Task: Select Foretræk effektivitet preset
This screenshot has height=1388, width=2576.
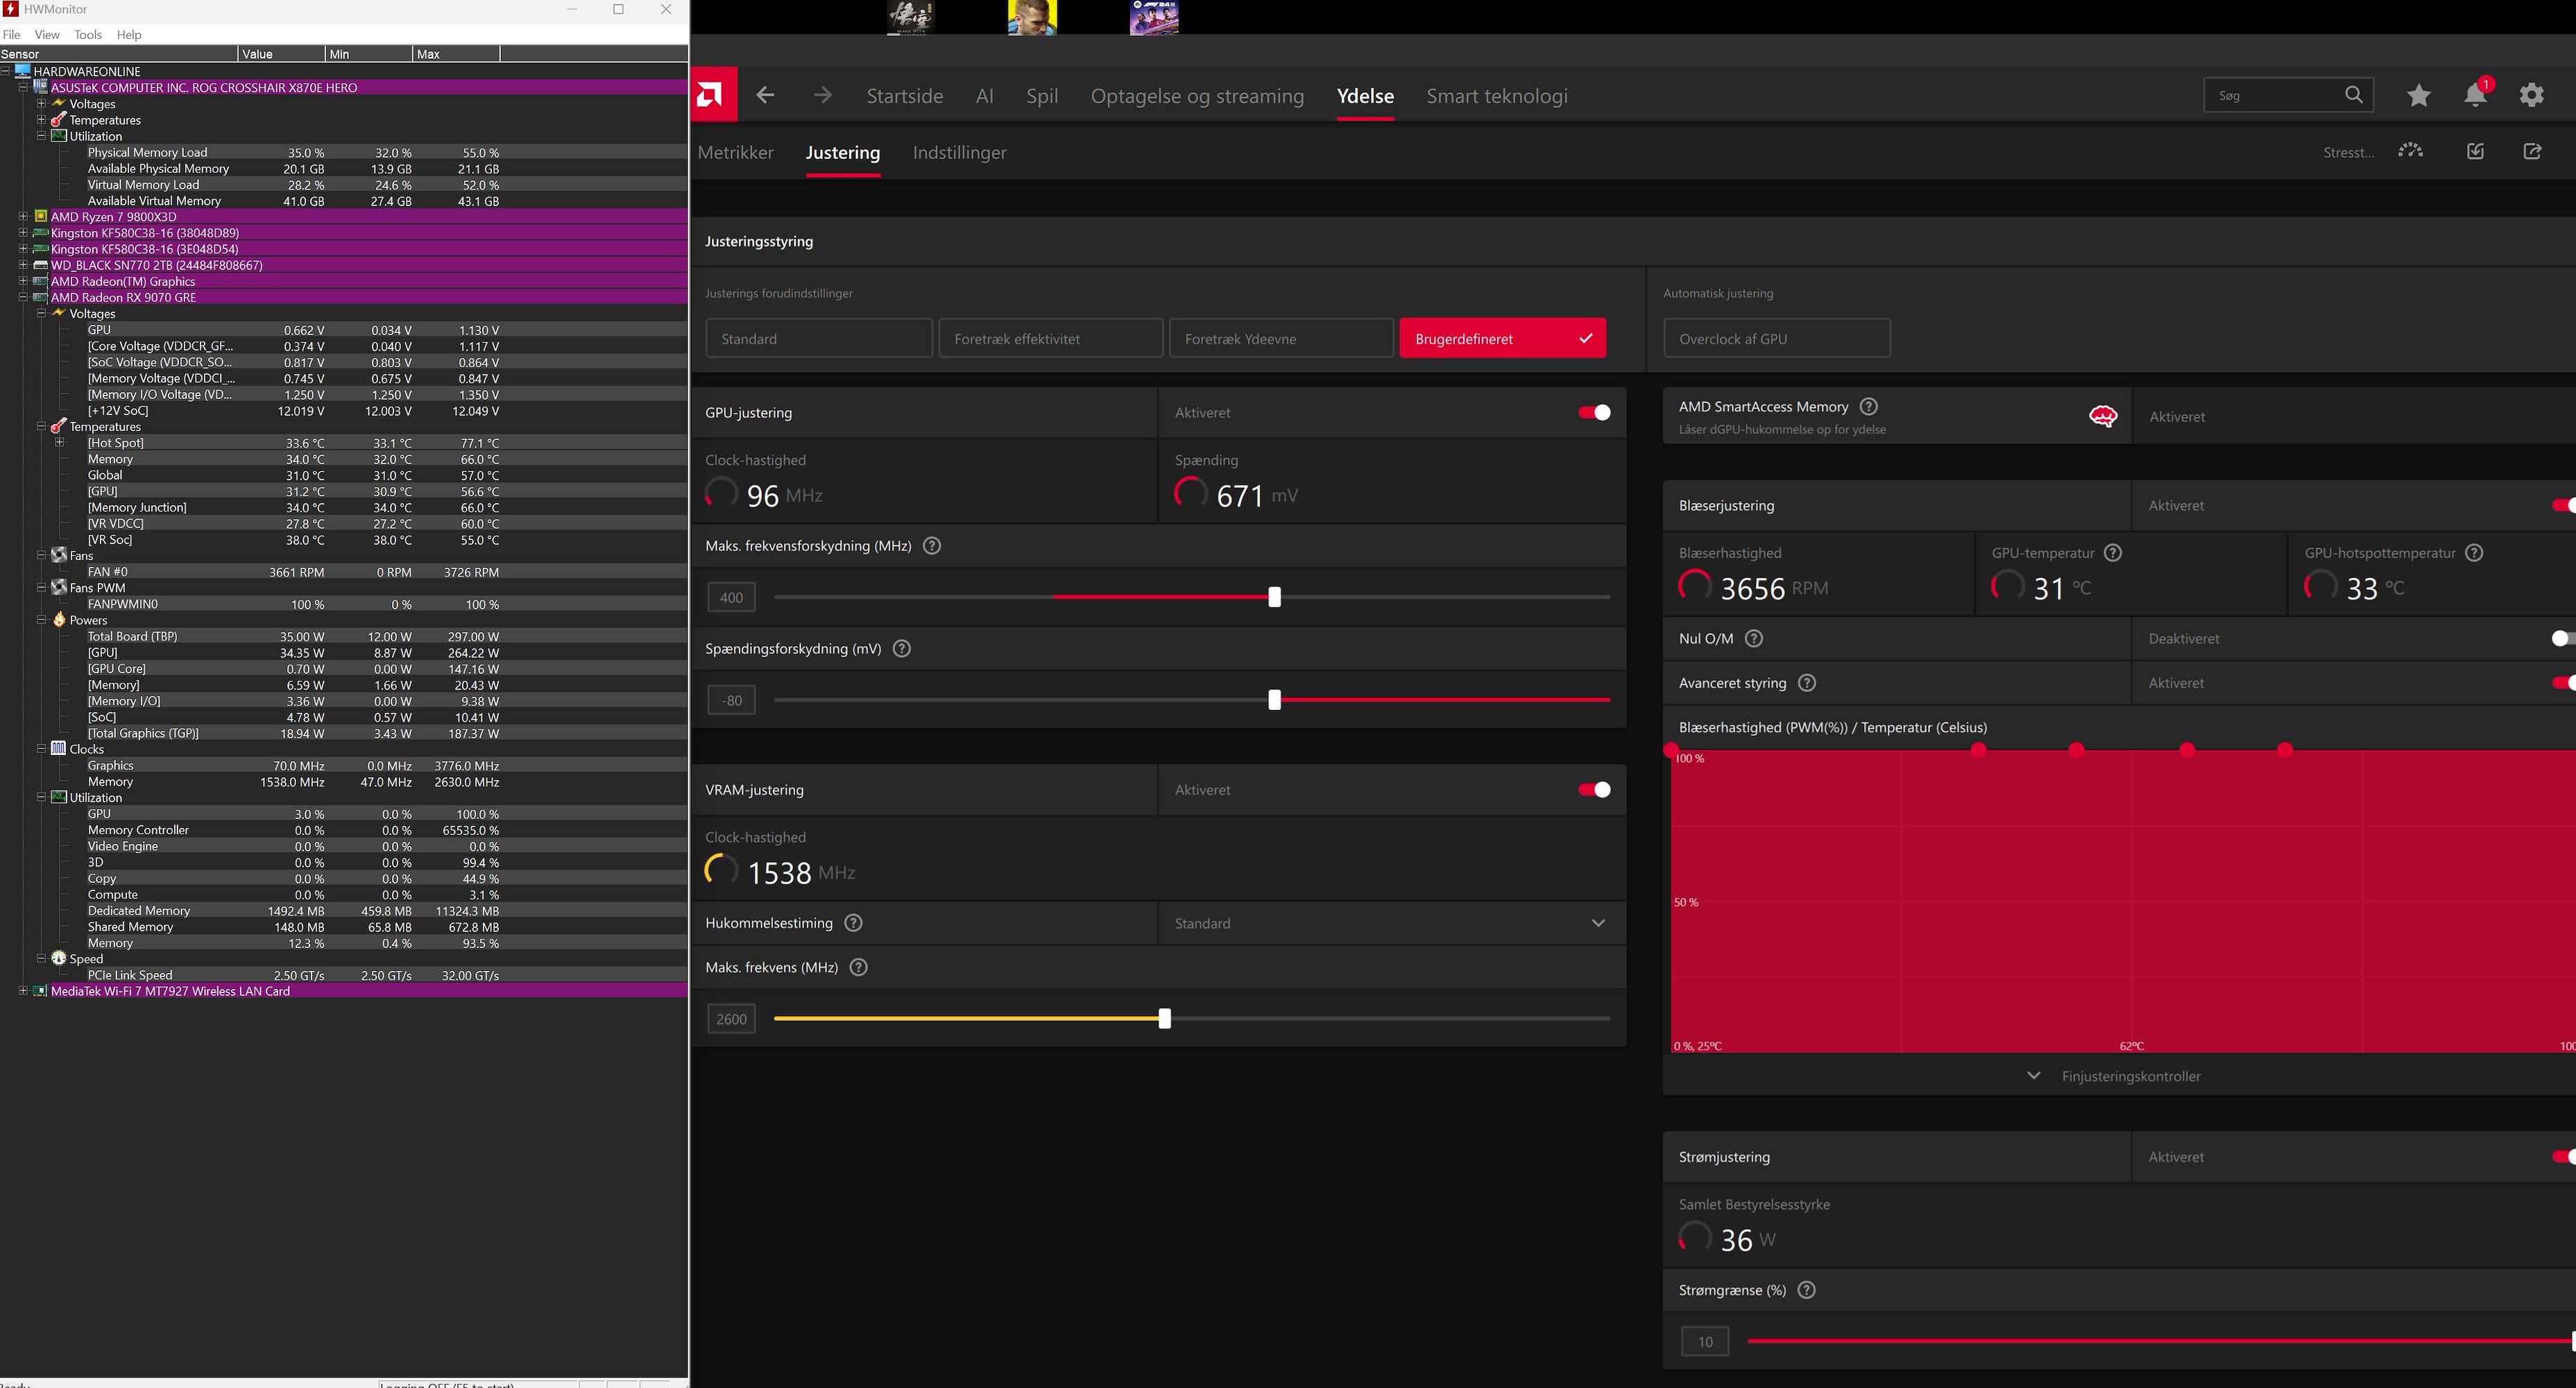Action: 1051,338
